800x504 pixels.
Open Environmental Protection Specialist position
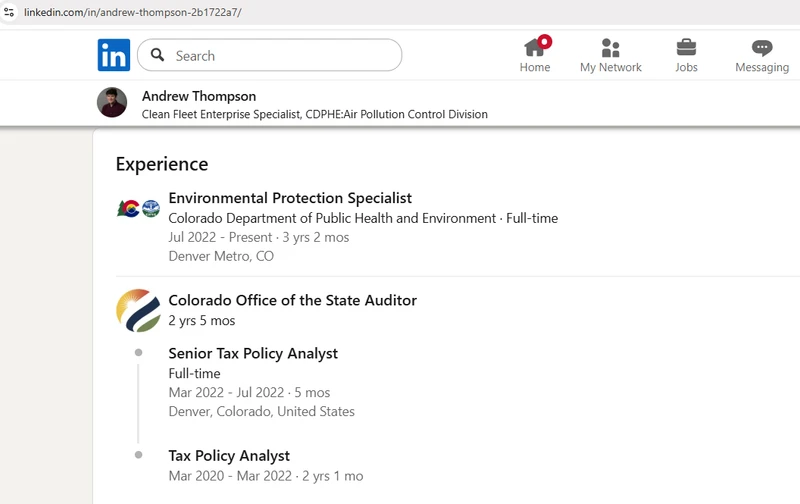pyautogui.click(x=290, y=198)
